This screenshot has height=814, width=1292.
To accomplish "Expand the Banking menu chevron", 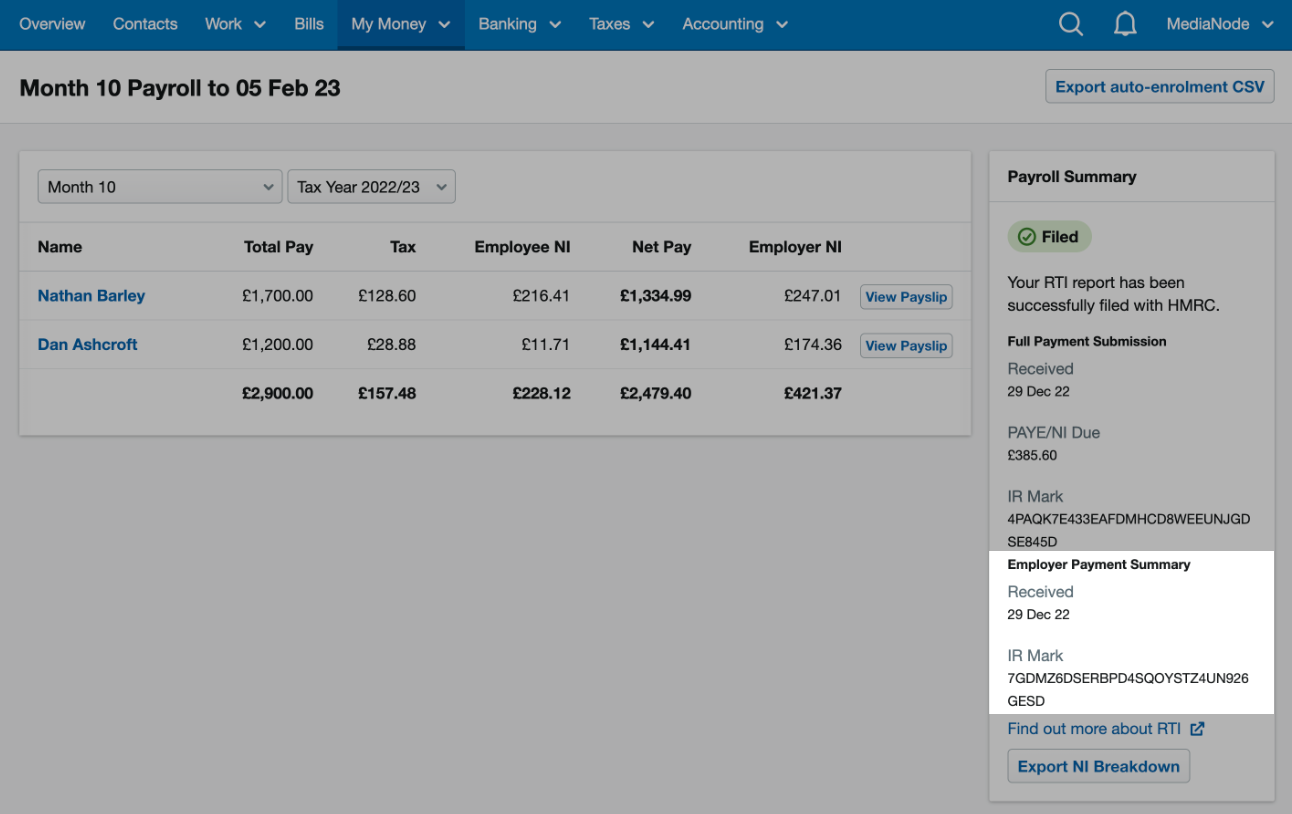I will 556,24.
